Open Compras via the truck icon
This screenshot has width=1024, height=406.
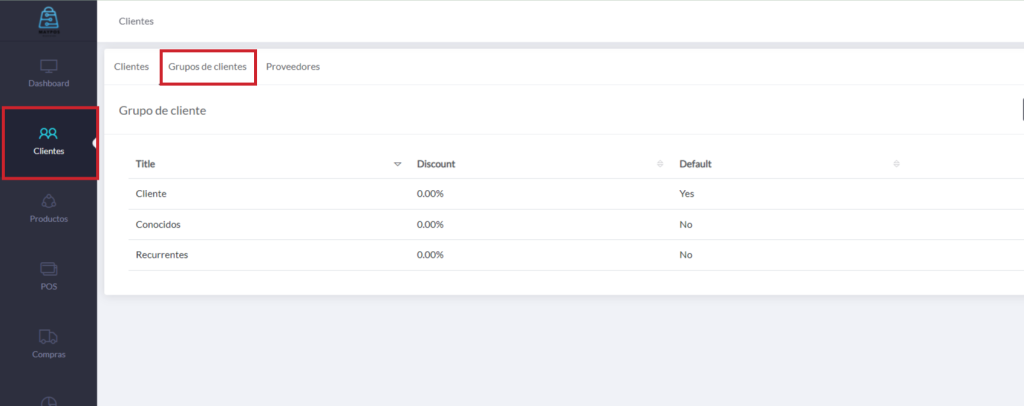[48, 336]
